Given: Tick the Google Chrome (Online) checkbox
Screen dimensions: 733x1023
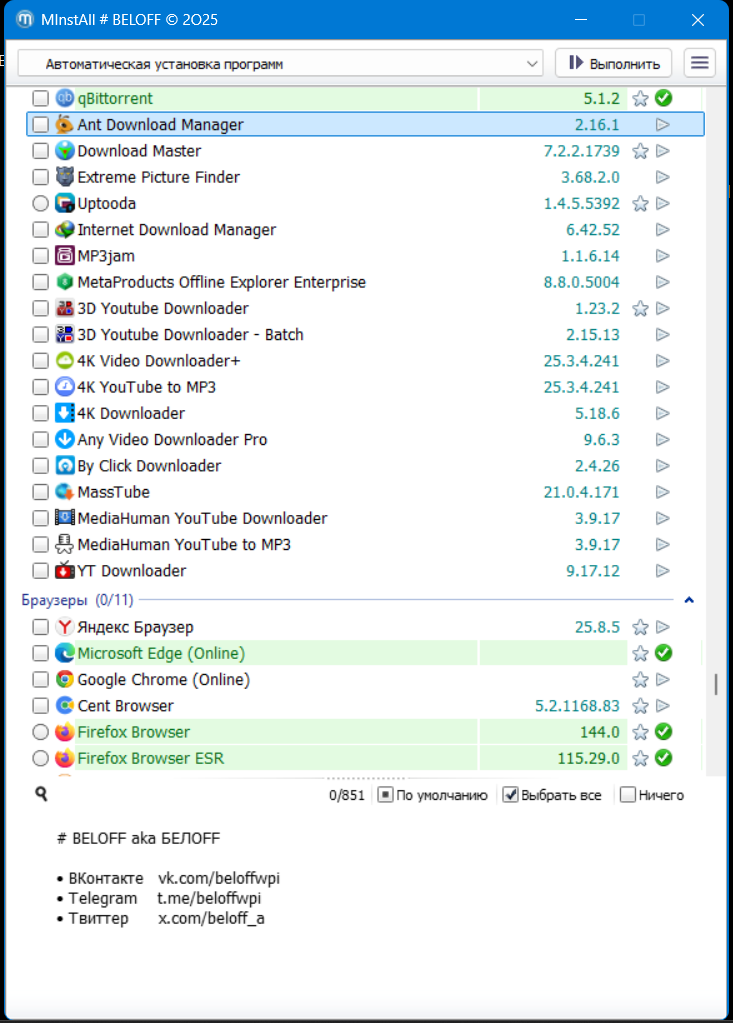Looking at the screenshot, I should 40,680.
